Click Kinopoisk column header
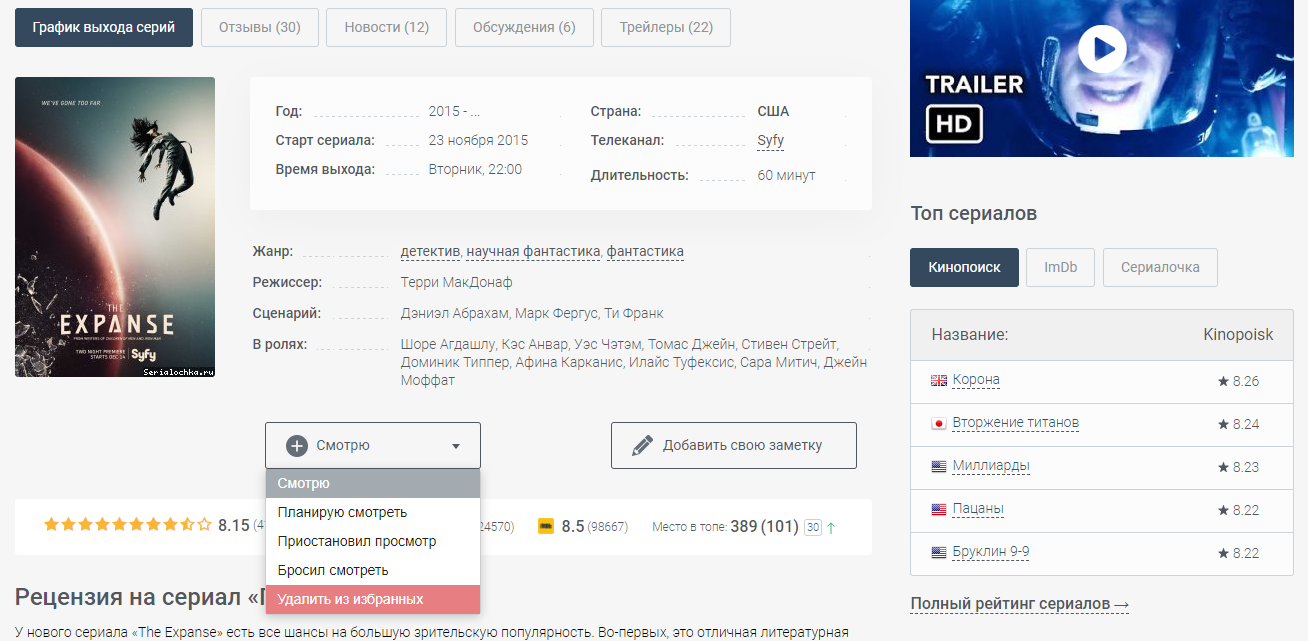 point(1238,334)
